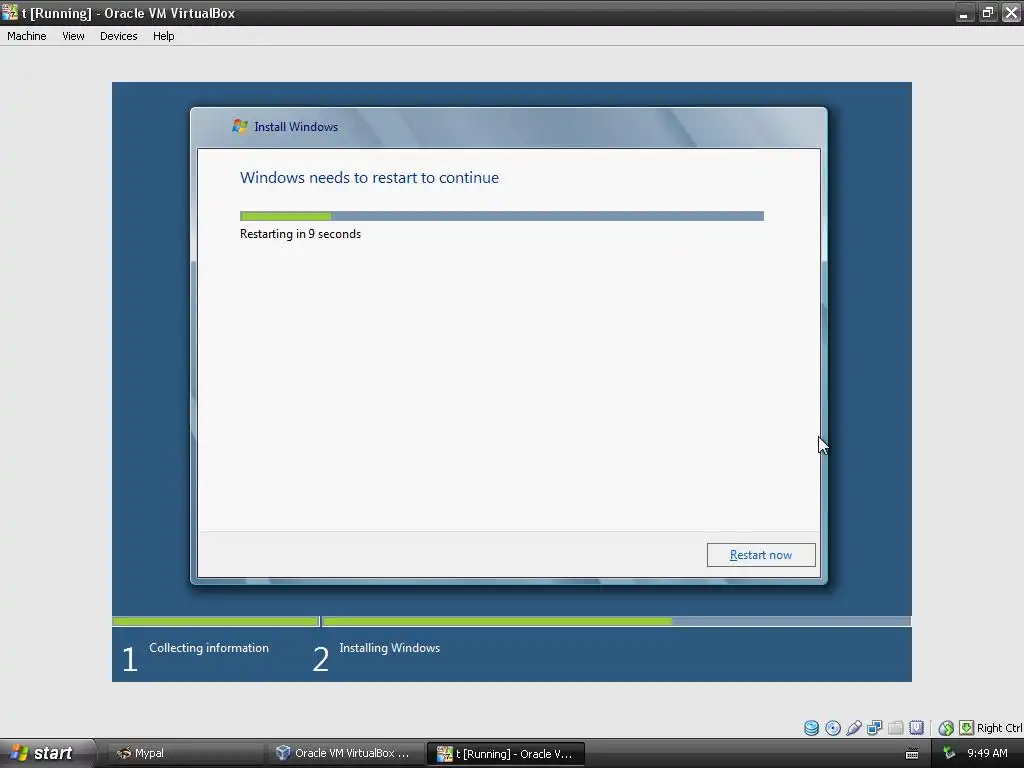This screenshot has width=1024, height=768.
Task: Open the Help menu
Action: pyautogui.click(x=163, y=36)
